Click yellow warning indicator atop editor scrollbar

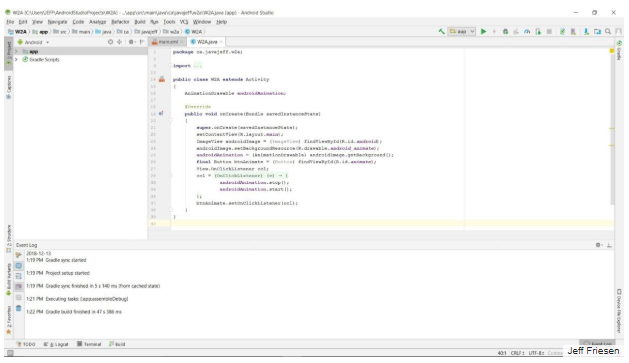pyautogui.click(x=612, y=51)
